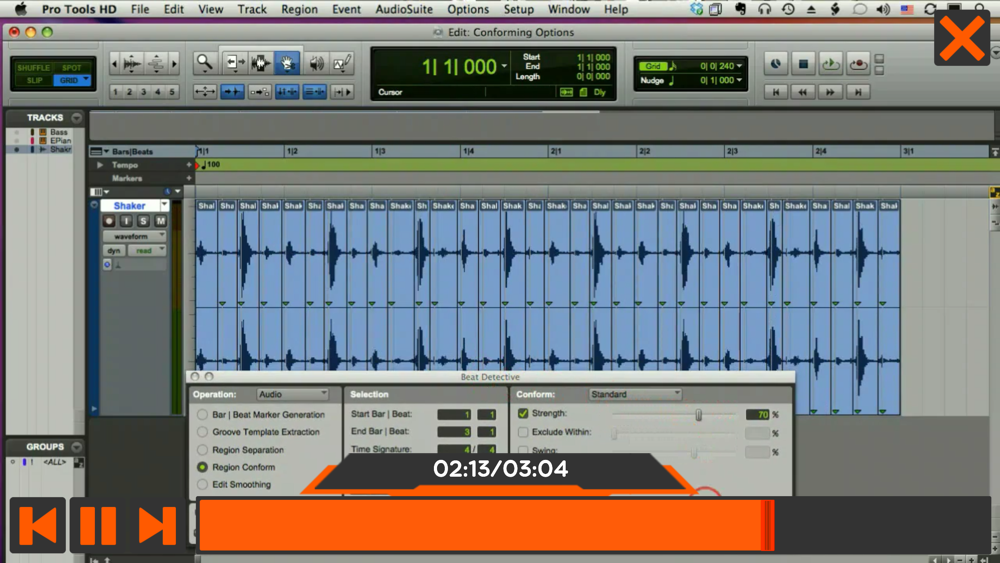
Task: Adjust the Exclude Within slider
Action: pos(614,434)
